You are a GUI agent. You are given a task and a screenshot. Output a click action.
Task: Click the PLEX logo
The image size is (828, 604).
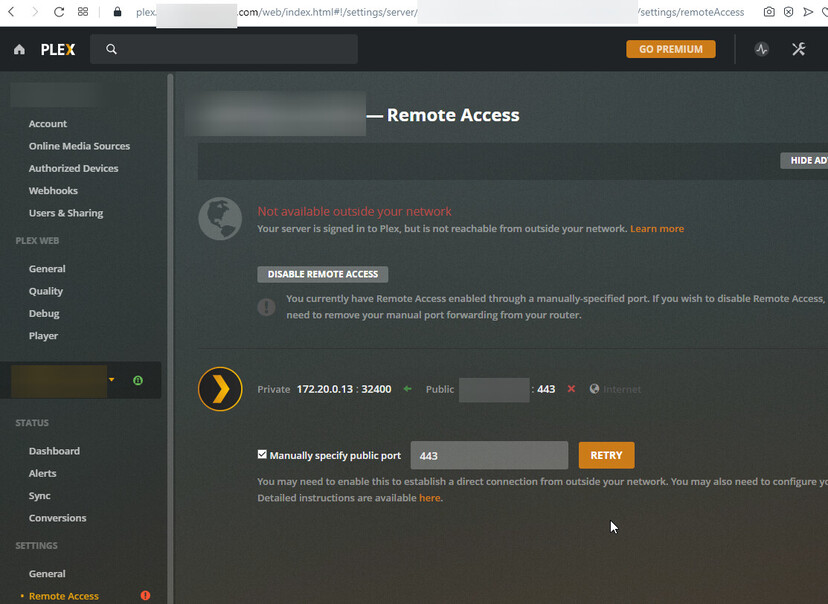[x=58, y=50]
